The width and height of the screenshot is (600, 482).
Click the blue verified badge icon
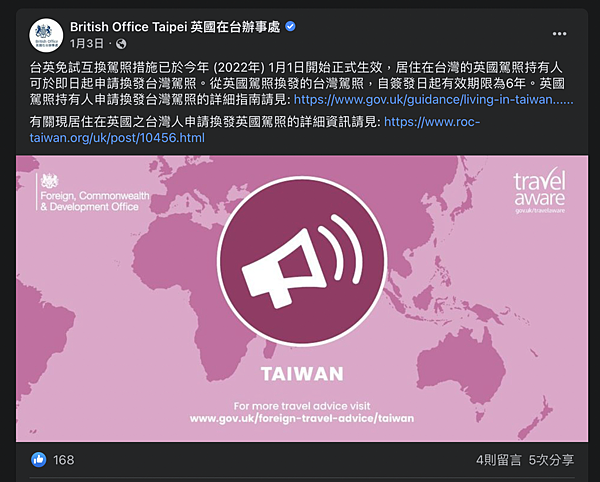tap(290, 27)
